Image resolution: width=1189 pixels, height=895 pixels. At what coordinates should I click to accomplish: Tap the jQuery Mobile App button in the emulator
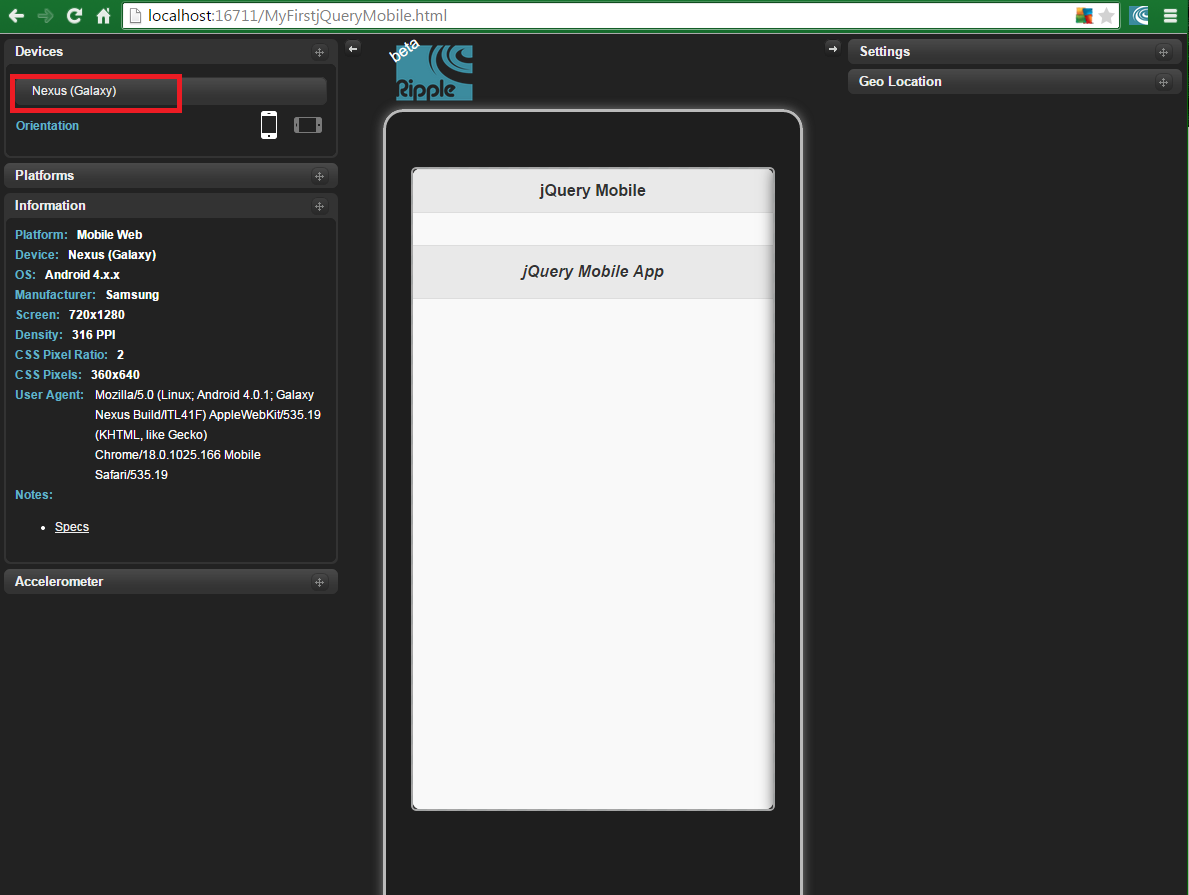point(592,271)
